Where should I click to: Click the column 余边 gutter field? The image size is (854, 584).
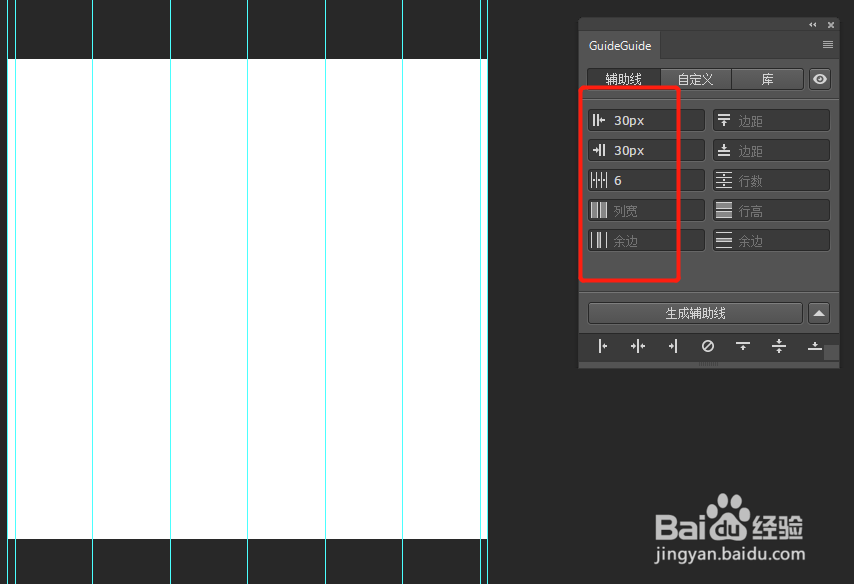click(646, 240)
